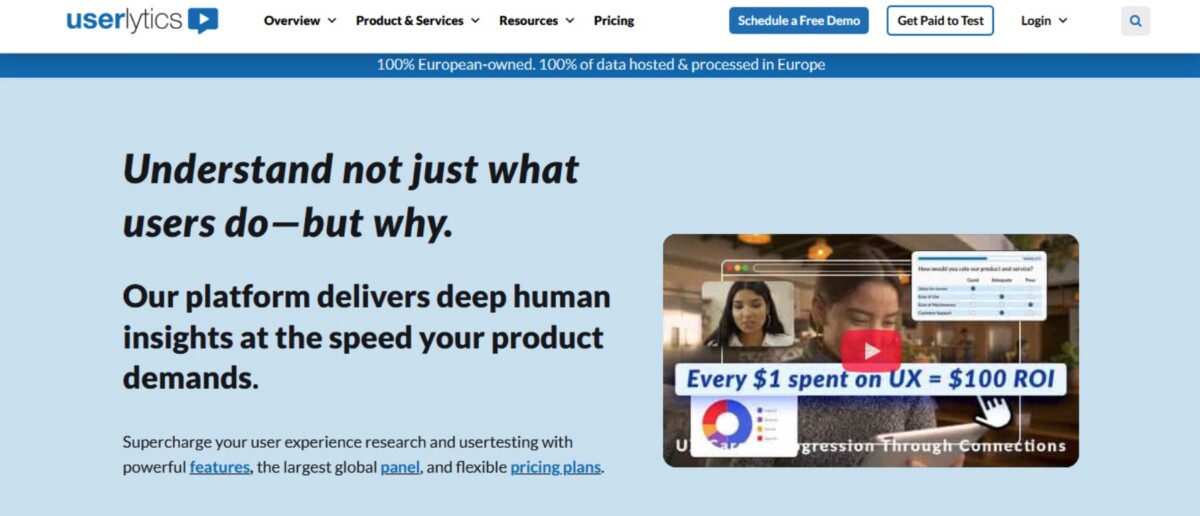Image resolution: width=1200 pixels, height=516 pixels.
Task: Click the 100% European-owned banner bar
Action: (600, 65)
